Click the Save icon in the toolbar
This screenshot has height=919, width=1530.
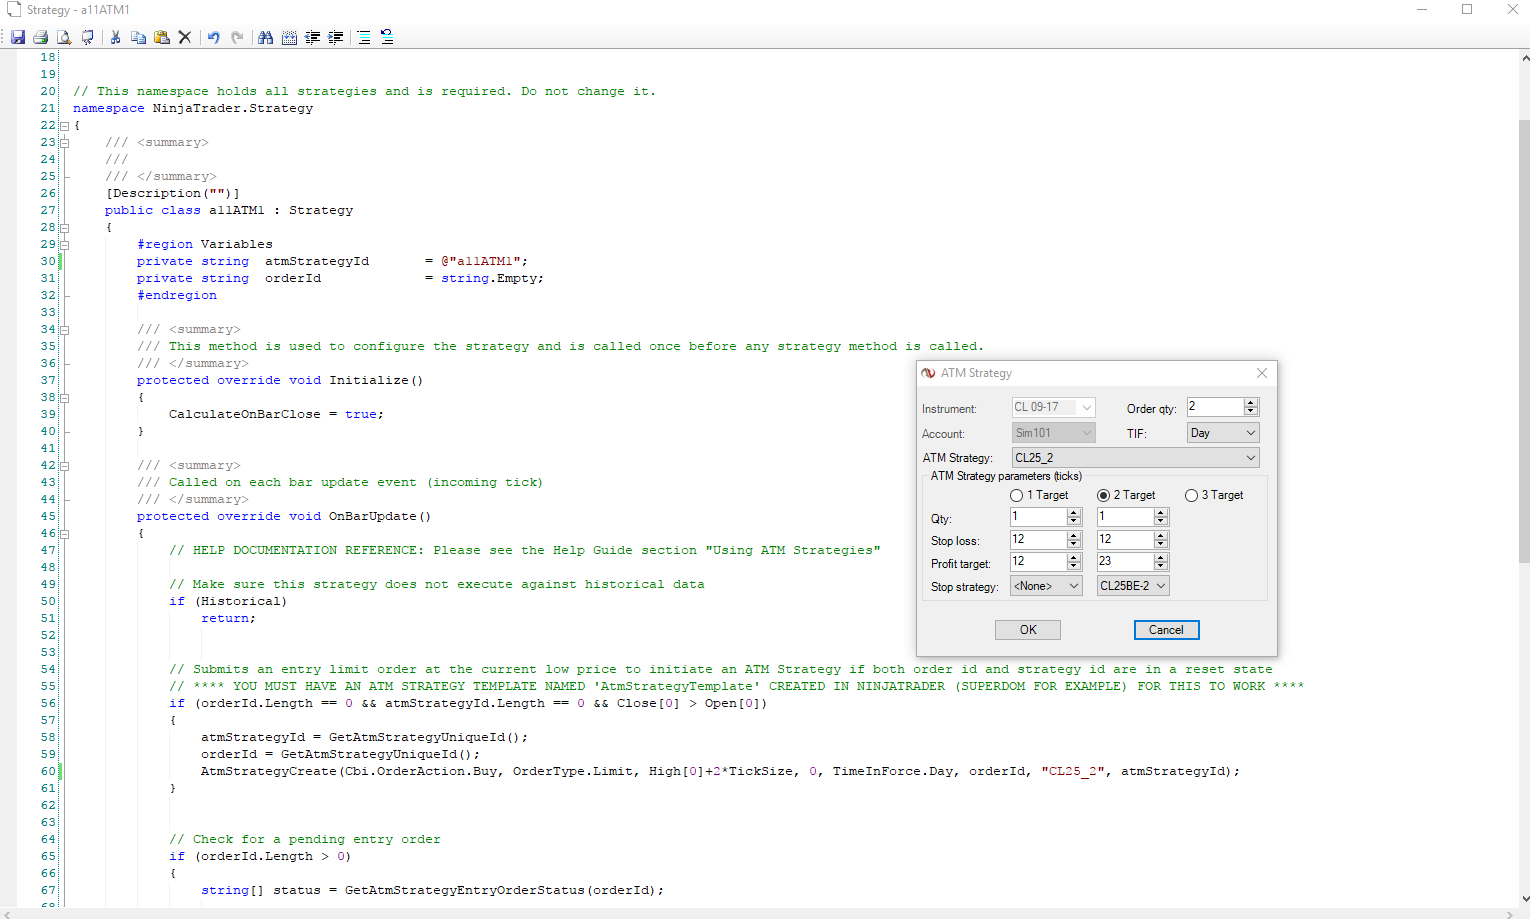[18, 37]
